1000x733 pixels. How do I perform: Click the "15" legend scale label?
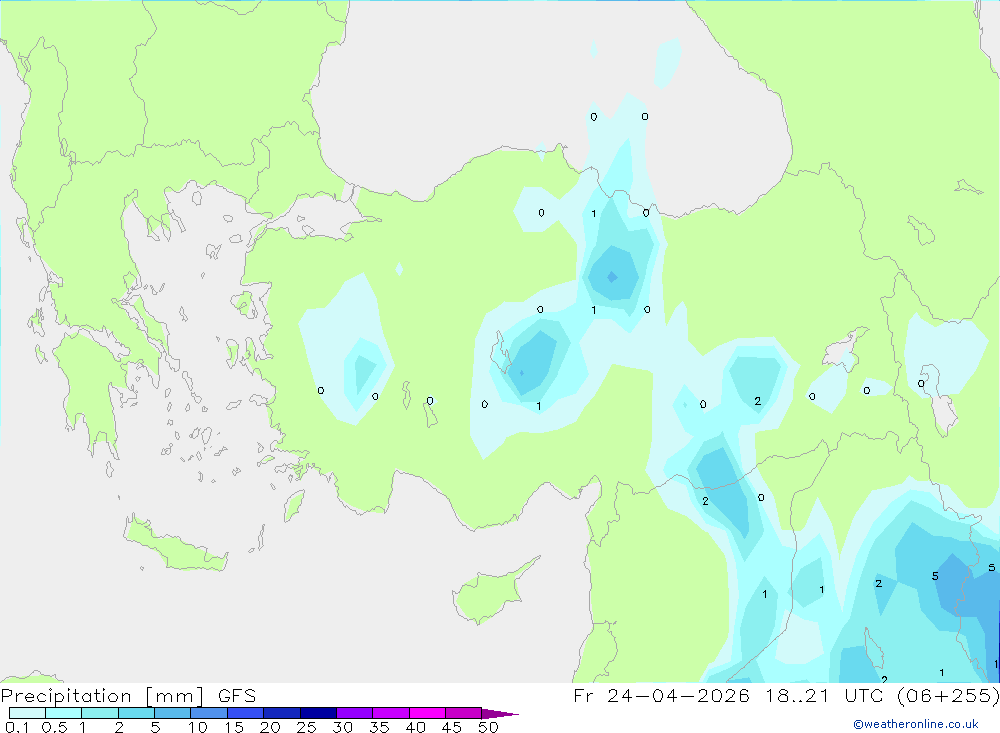(x=234, y=727)
